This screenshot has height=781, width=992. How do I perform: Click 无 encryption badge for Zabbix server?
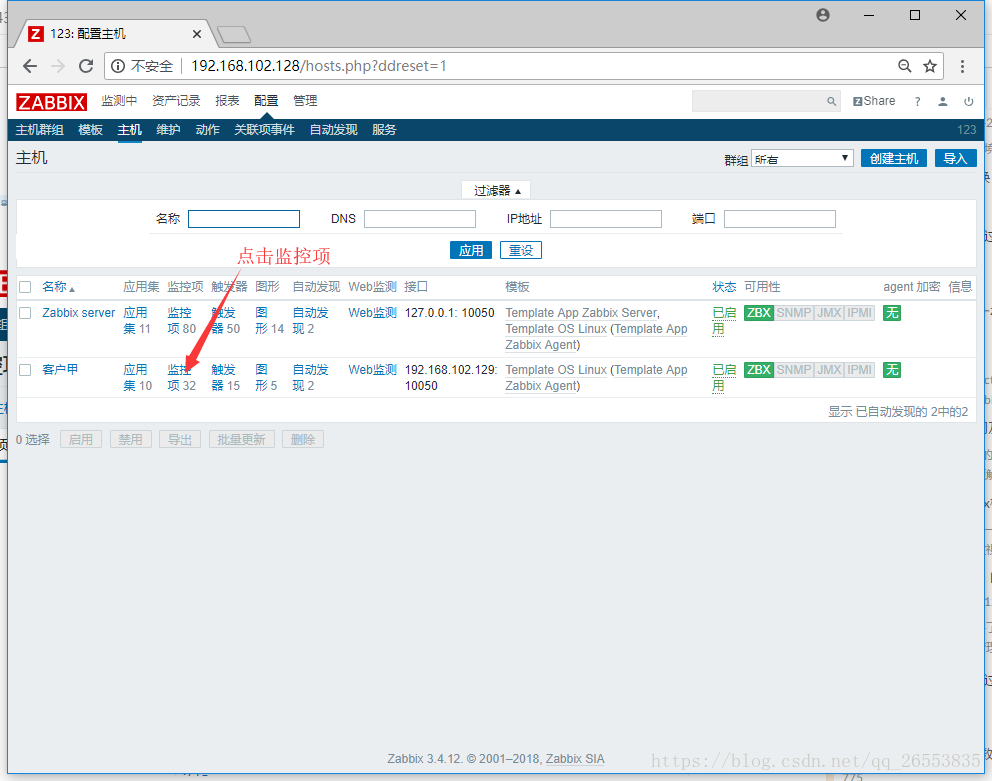pos(892,313)
